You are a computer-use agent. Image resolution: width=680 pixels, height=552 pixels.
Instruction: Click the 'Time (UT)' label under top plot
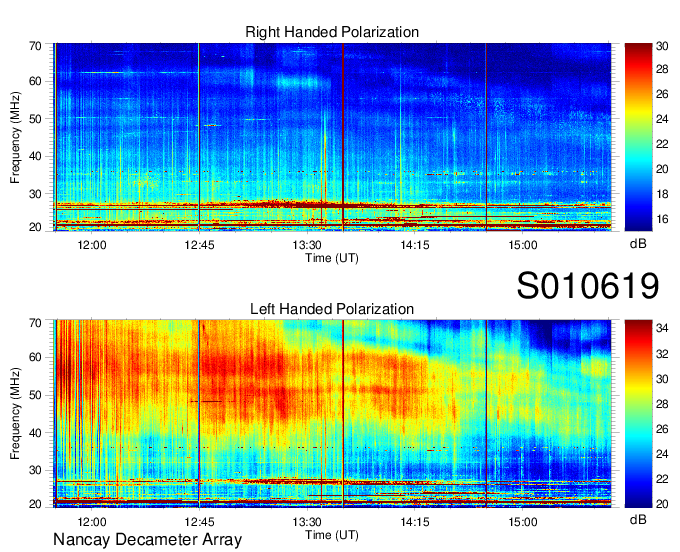pyautogui.click(x=332, y=258)
